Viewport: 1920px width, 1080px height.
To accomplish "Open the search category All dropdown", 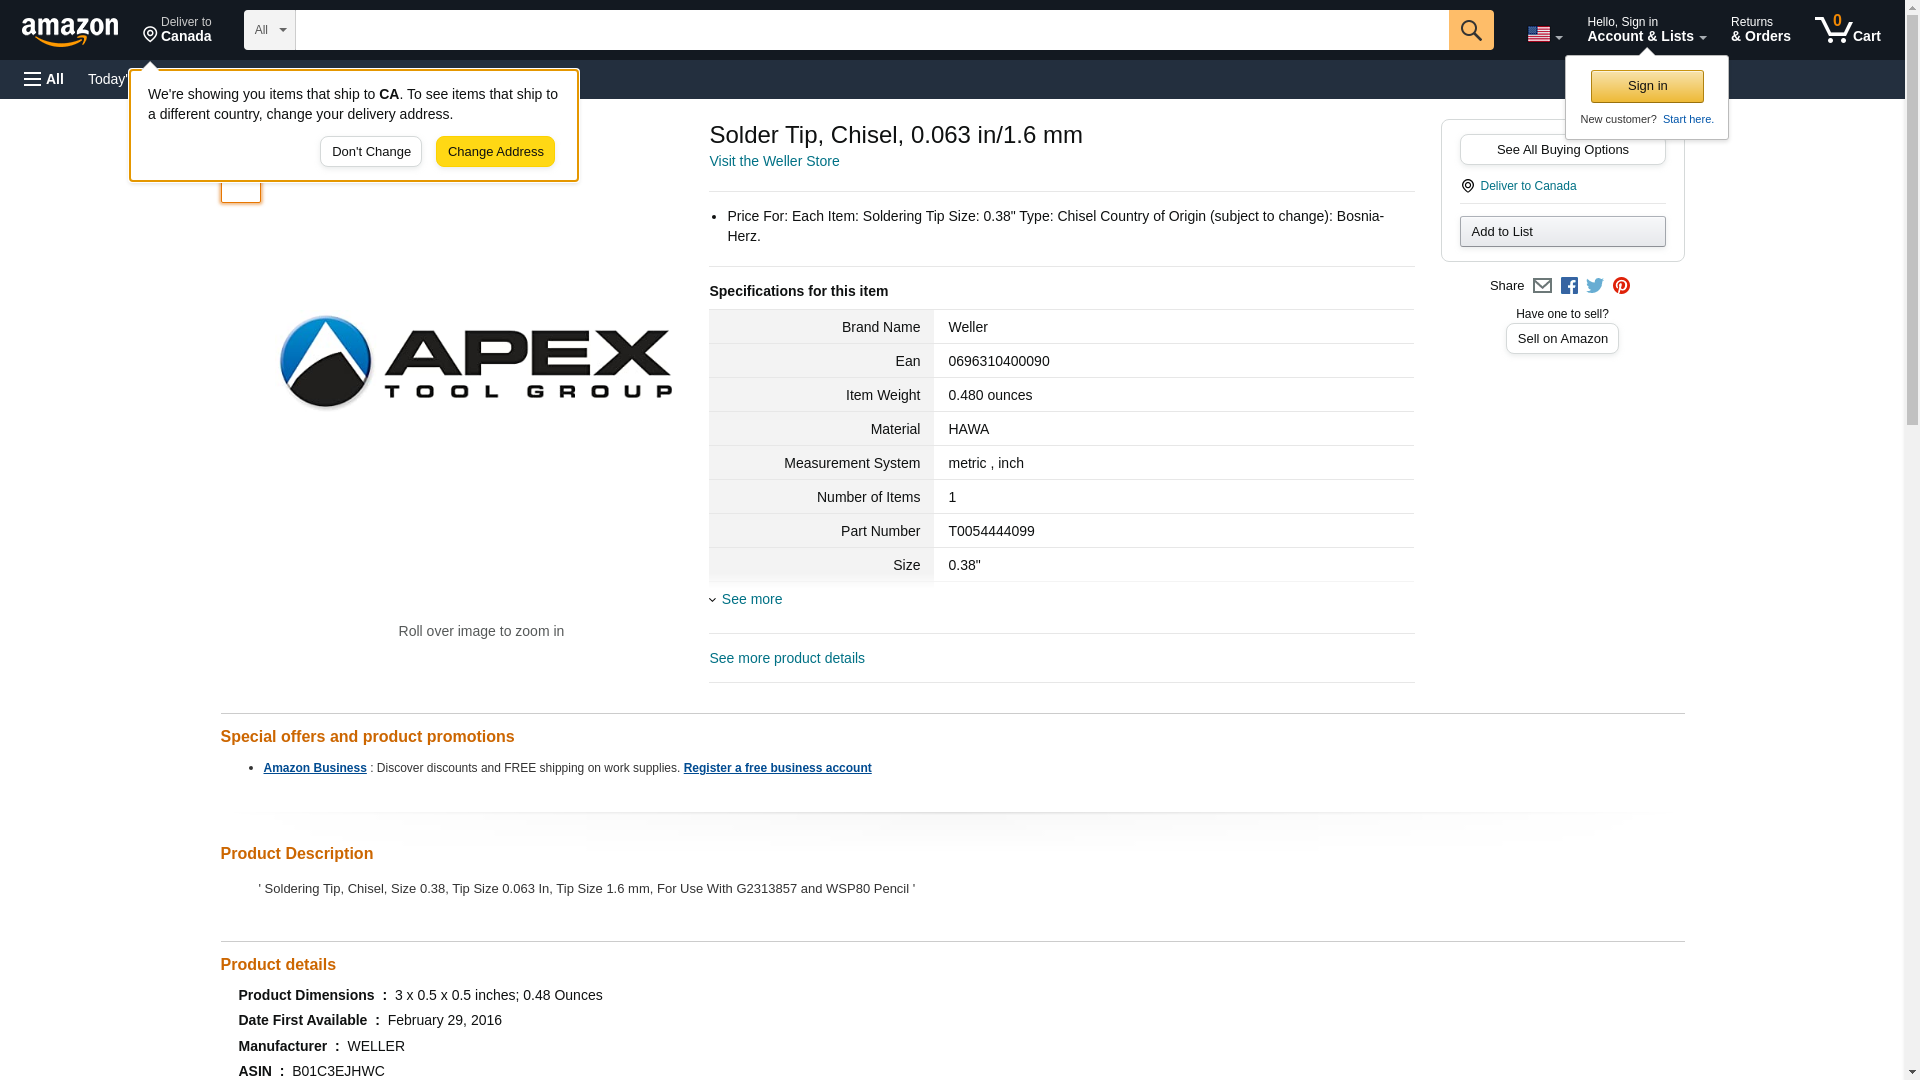I will coord(269,30).
